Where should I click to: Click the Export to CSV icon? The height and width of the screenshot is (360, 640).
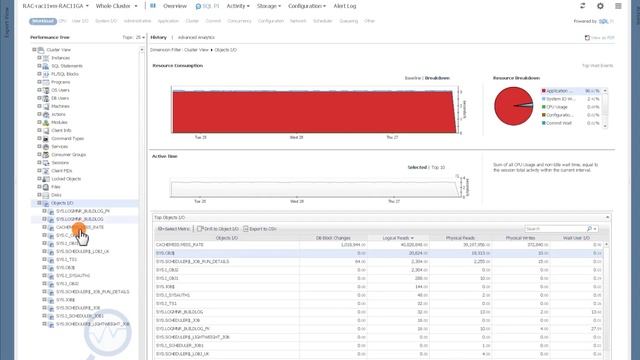coord(246,229)
